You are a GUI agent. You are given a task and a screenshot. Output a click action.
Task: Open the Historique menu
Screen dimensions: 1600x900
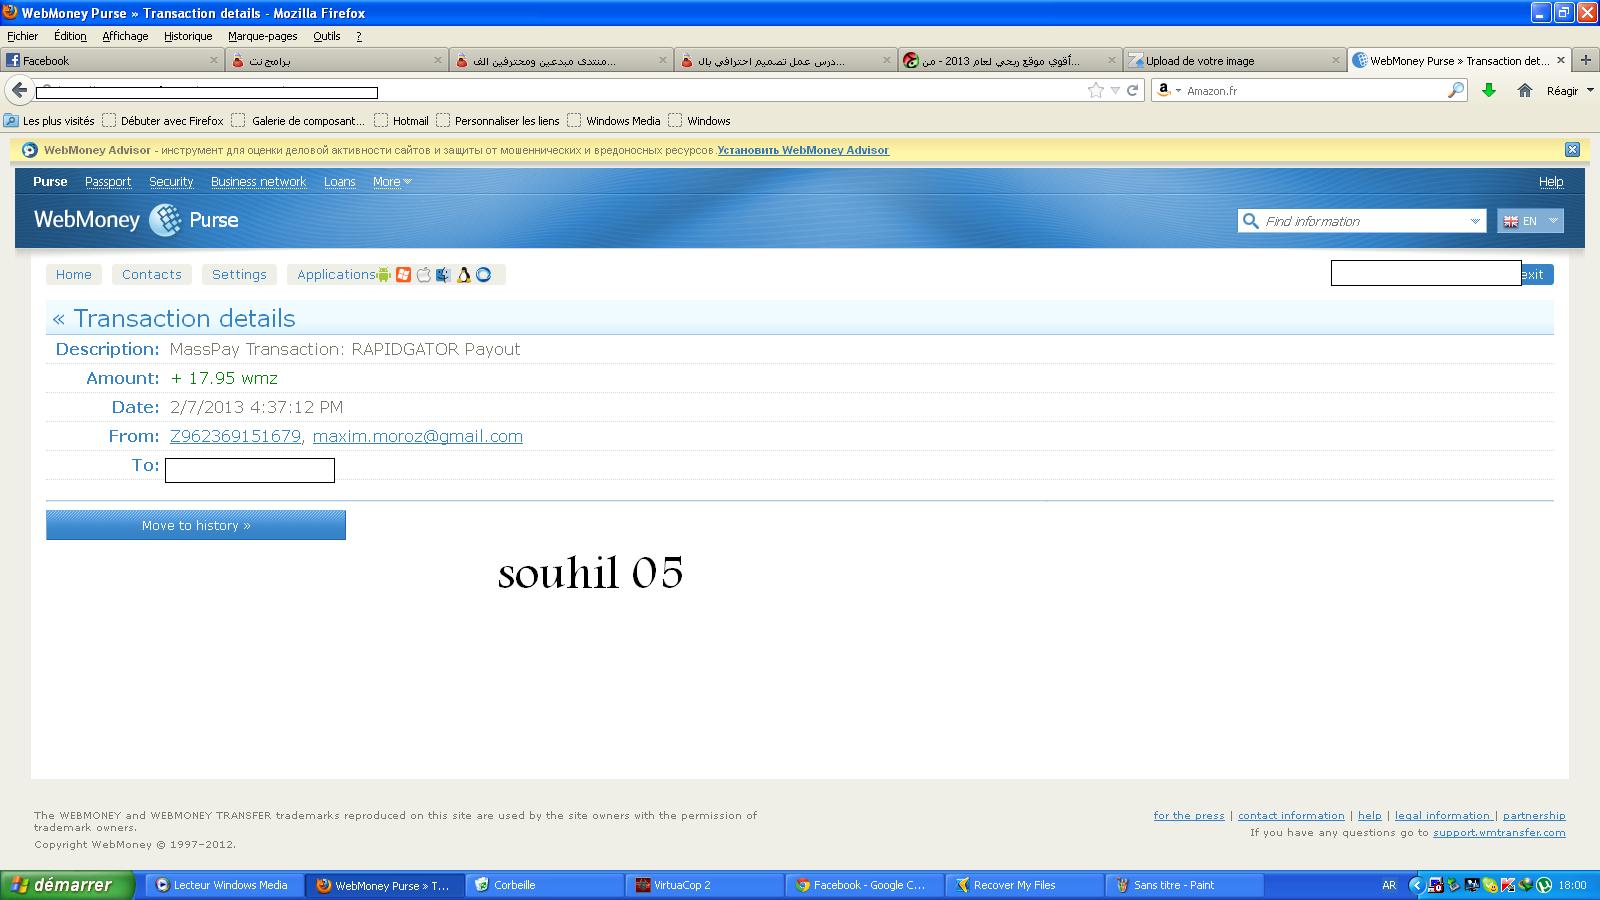(x=188, y=36)
